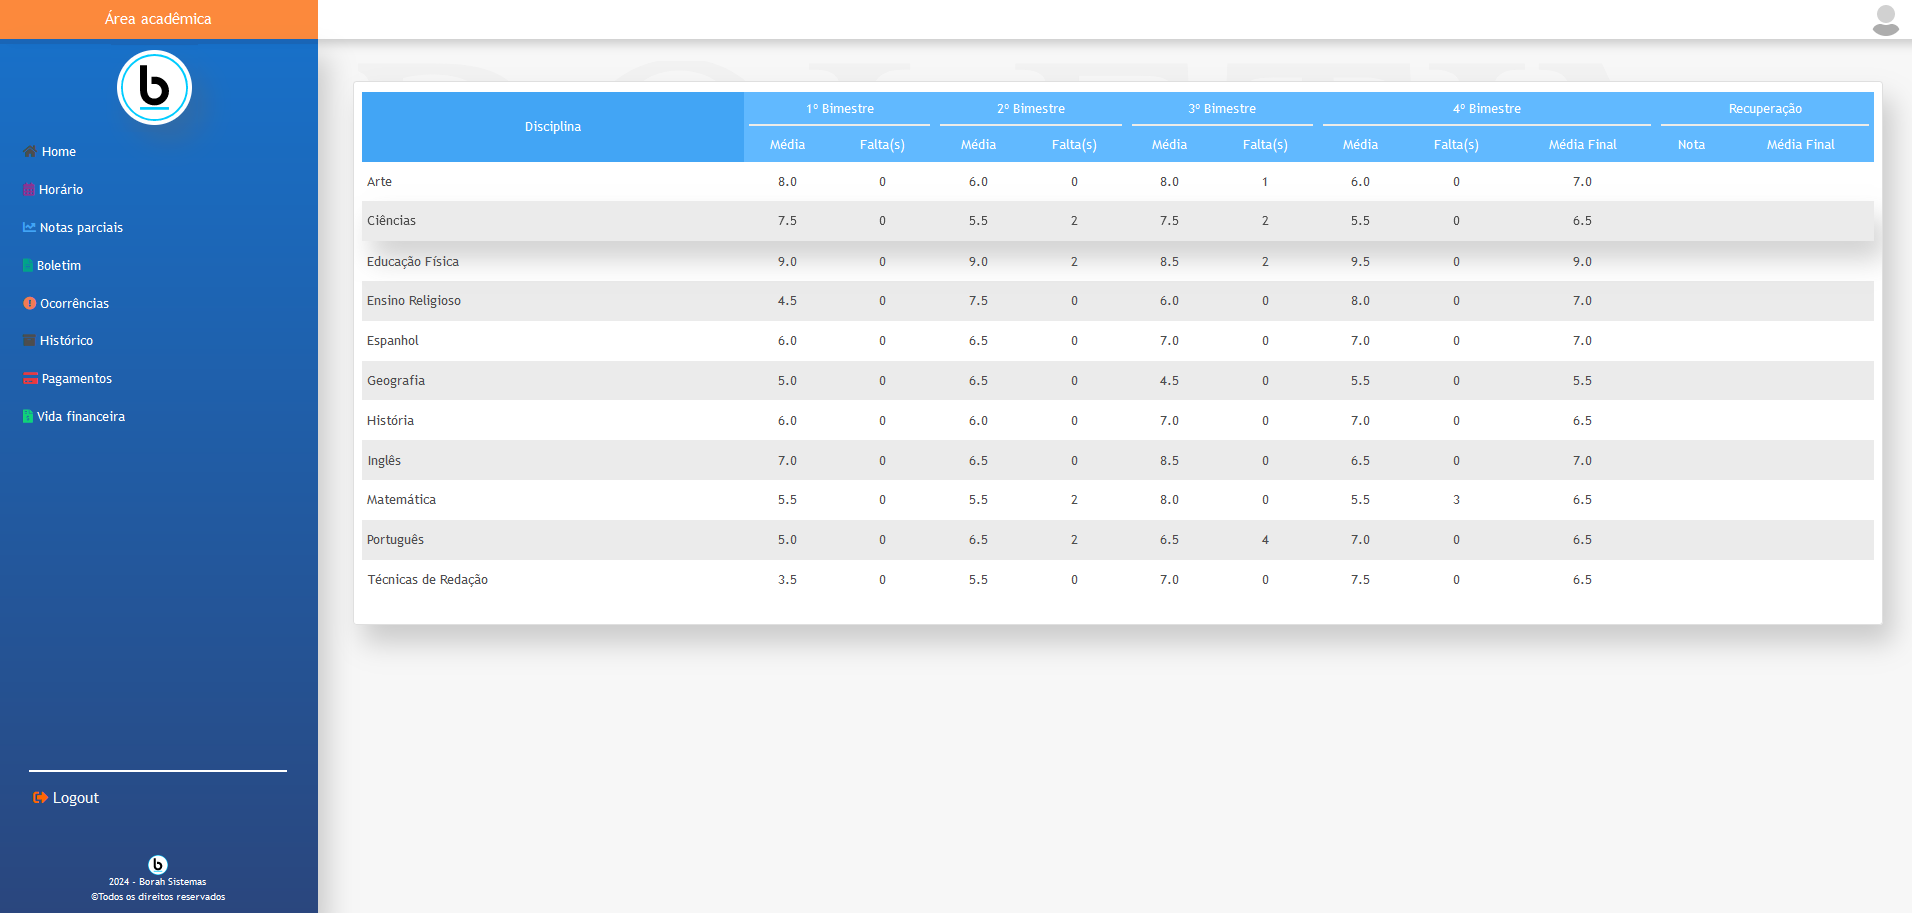Click the Disciplina column header

[x=553, y=126]
